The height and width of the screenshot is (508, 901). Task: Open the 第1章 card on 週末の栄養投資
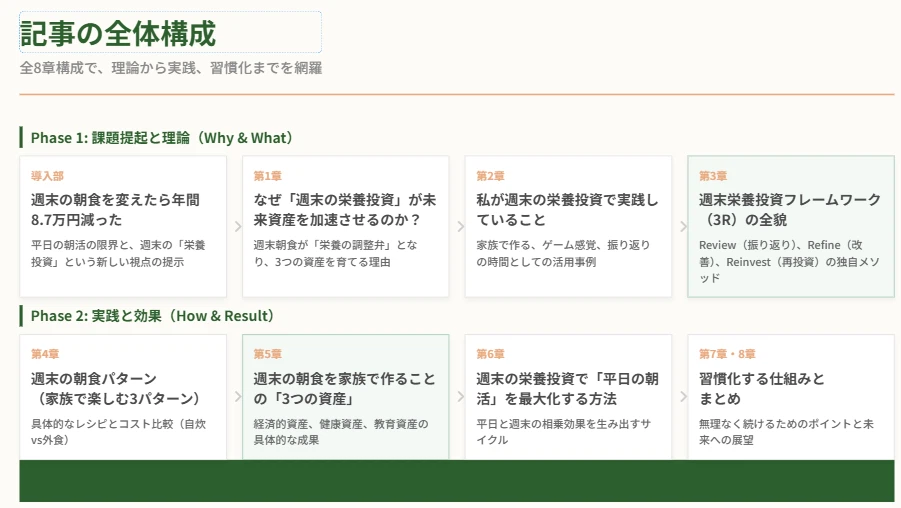[345, 226]
